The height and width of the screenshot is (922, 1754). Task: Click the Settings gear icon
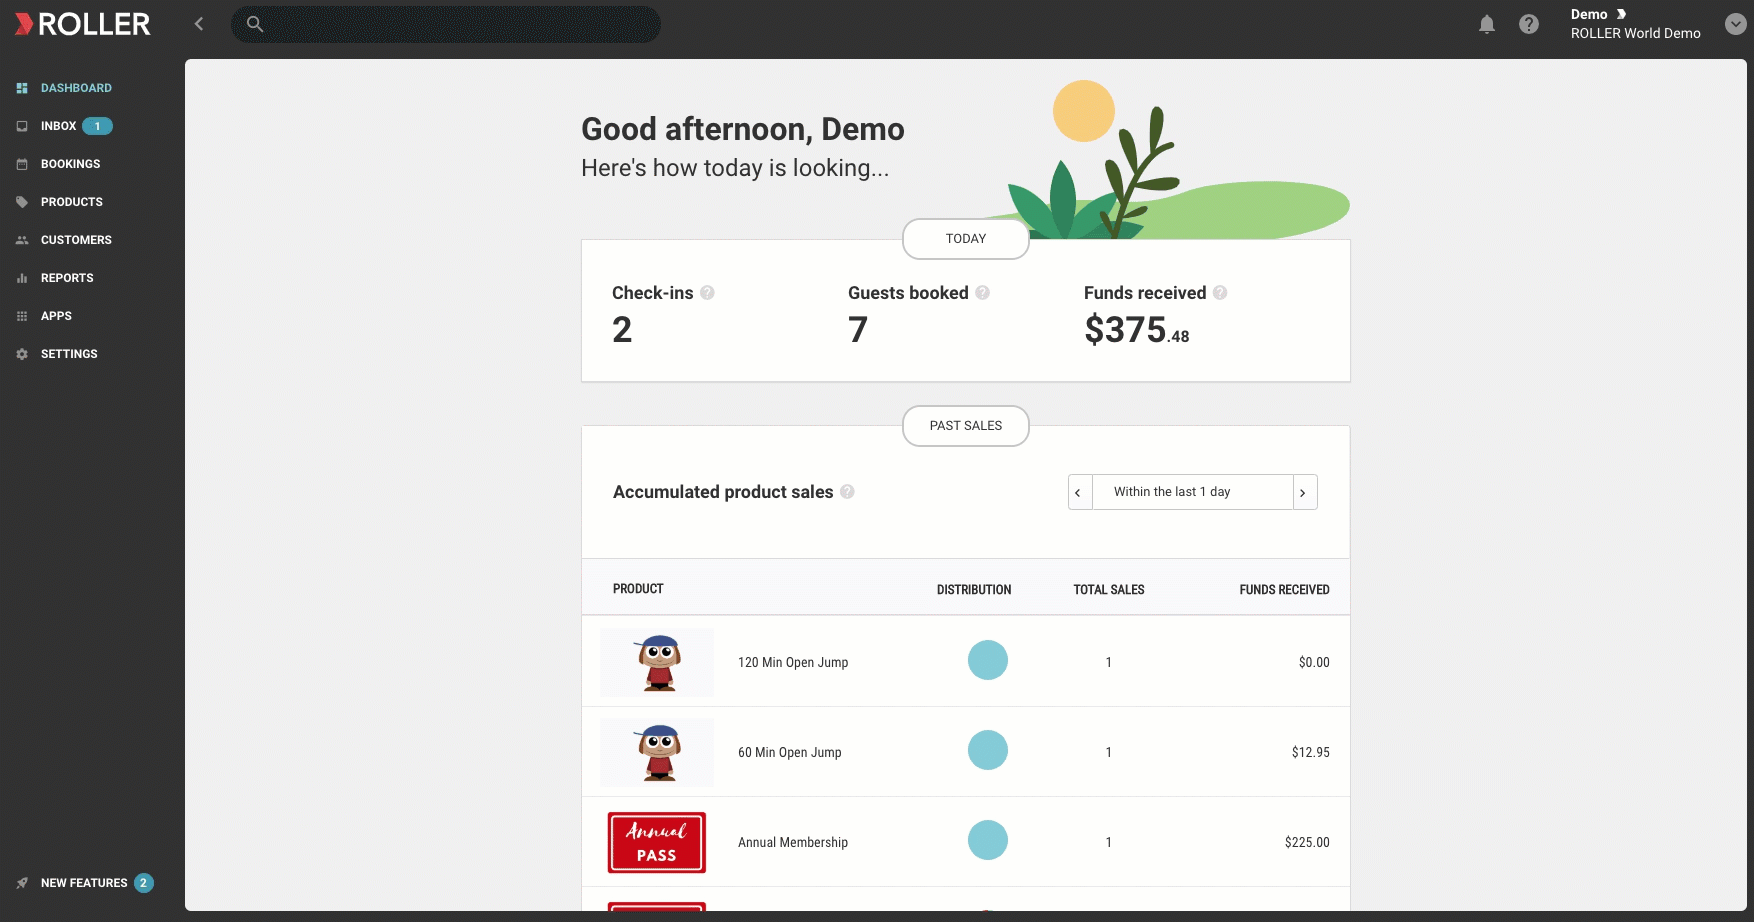[22, 354]
